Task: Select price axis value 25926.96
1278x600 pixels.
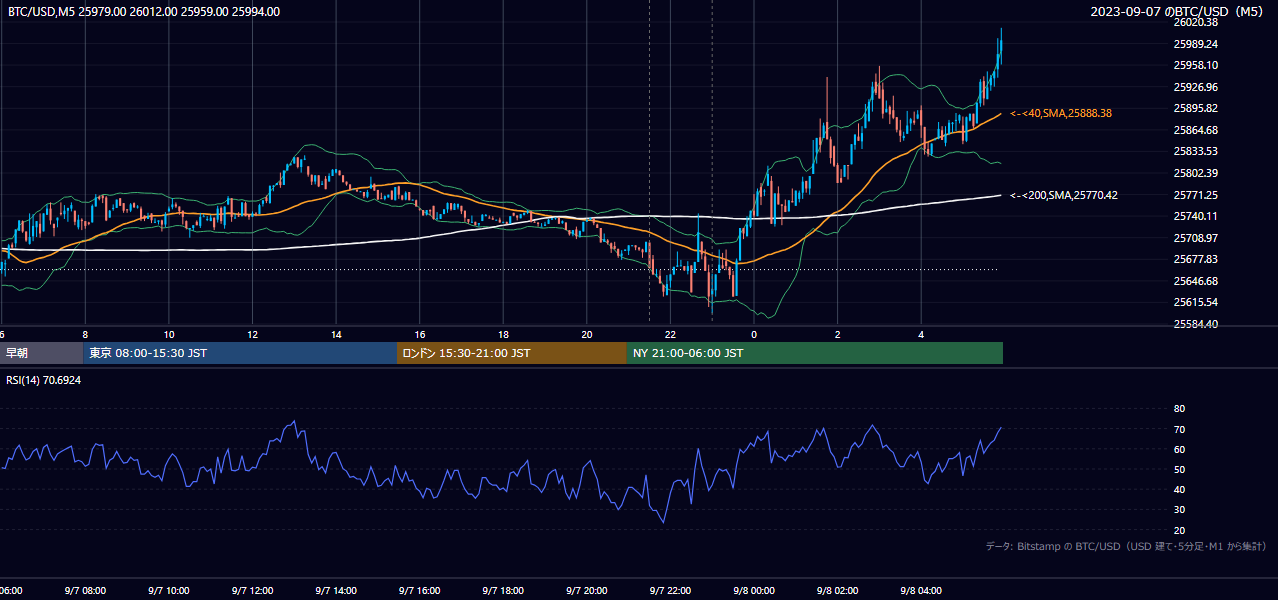Action: pos(1196,87)
